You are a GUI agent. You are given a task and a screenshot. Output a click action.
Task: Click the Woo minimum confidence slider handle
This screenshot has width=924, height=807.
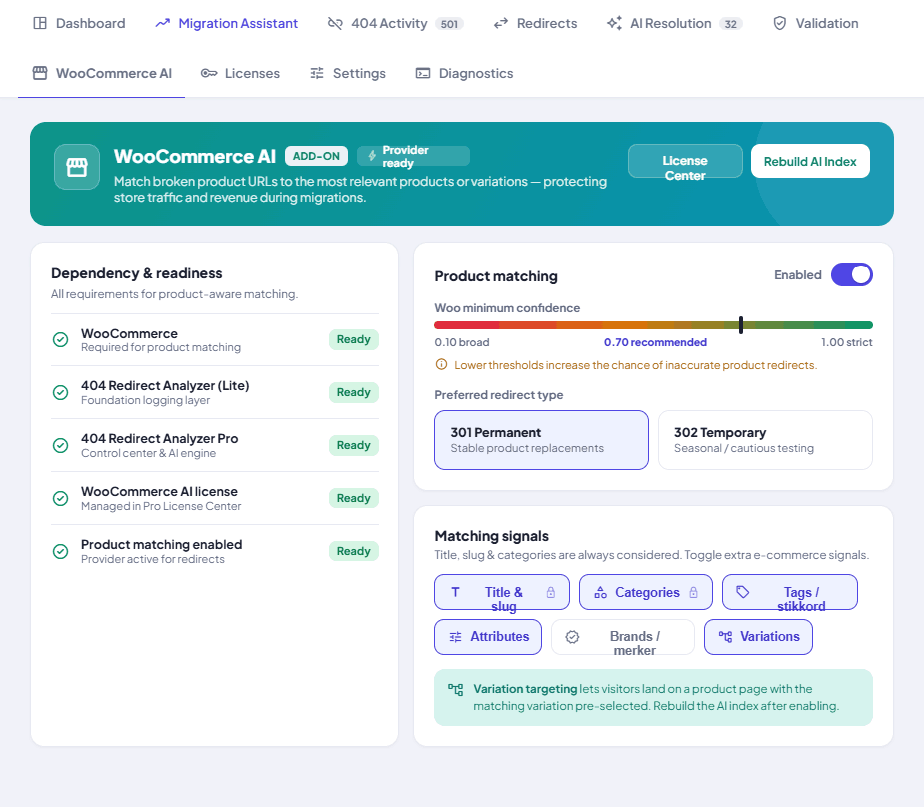coord(741,325)
